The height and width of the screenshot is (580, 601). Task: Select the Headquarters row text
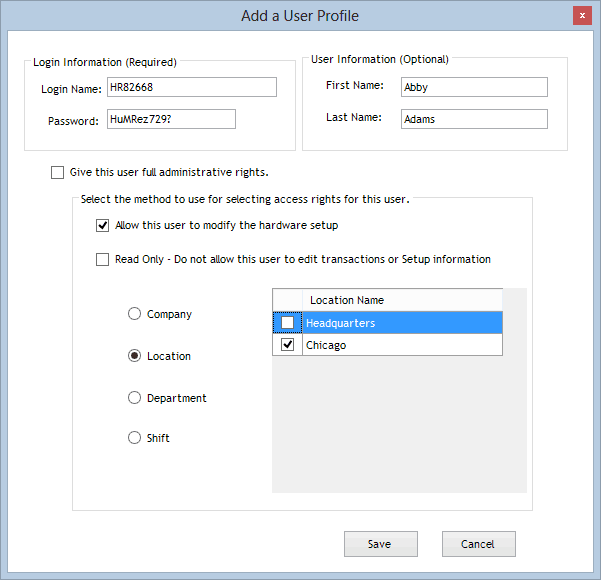tap(340, 323)
